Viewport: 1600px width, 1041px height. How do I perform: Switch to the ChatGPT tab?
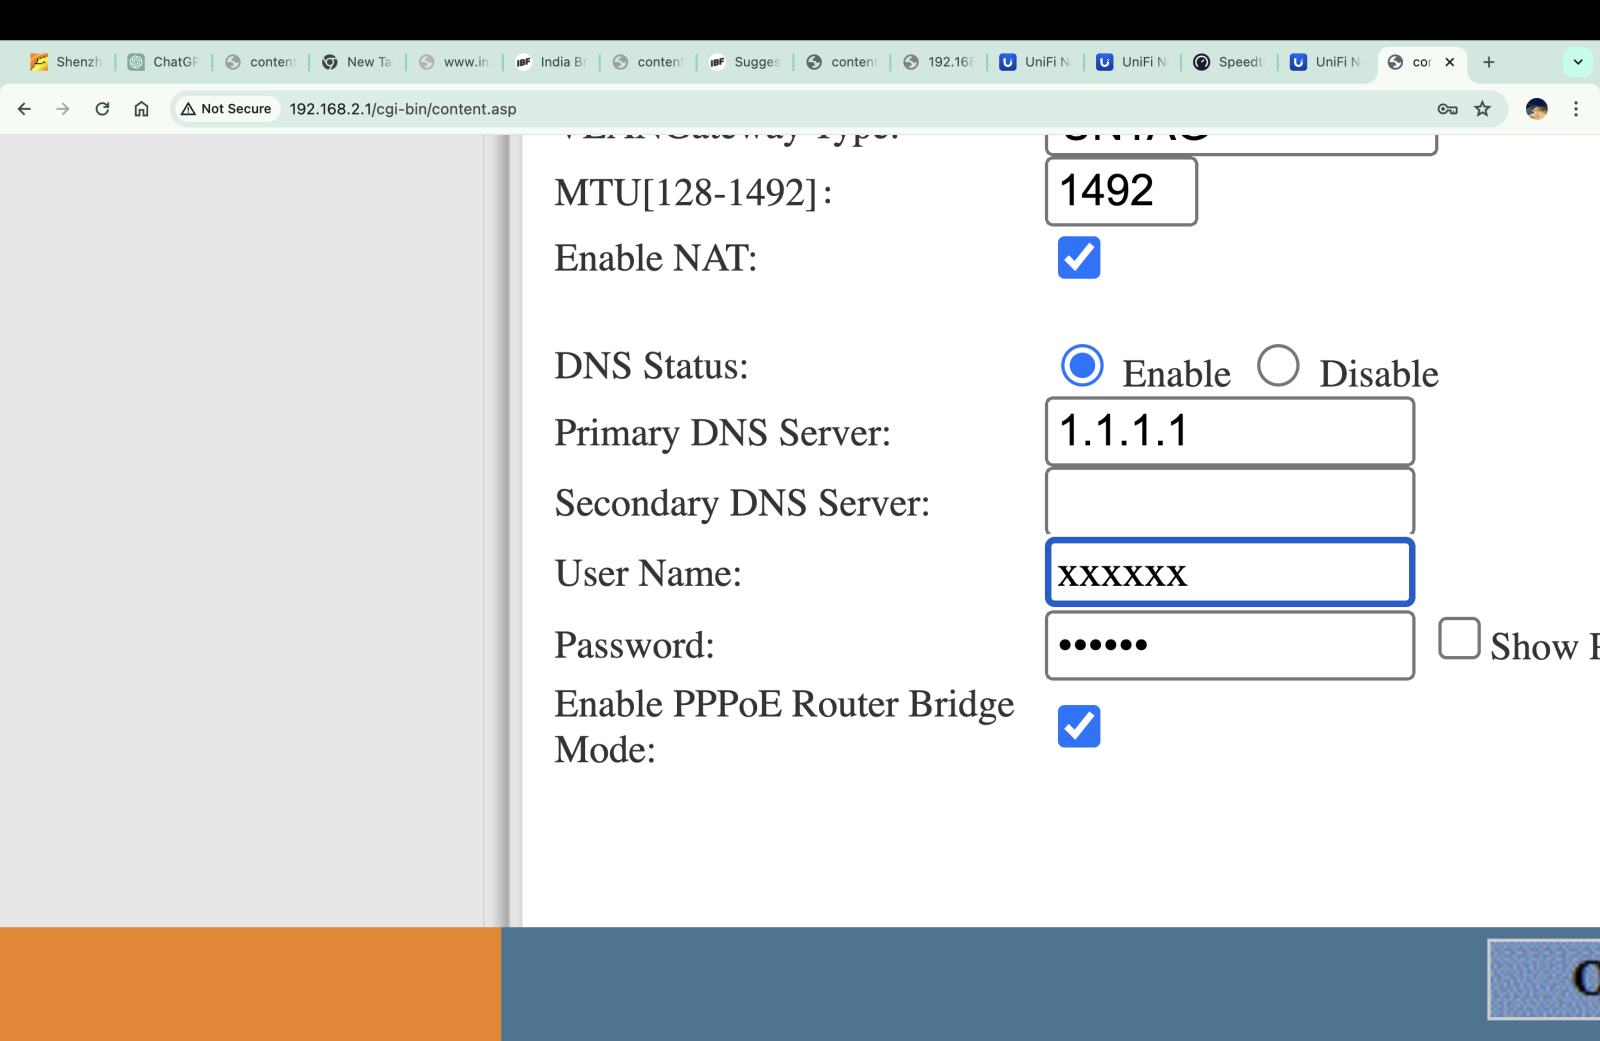point(163,62)
